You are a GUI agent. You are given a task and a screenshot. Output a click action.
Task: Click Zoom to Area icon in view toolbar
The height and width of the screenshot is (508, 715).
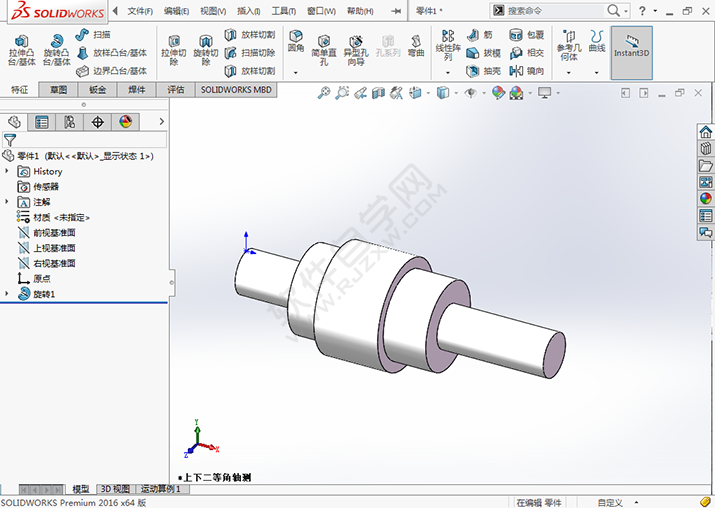(342, 93)
